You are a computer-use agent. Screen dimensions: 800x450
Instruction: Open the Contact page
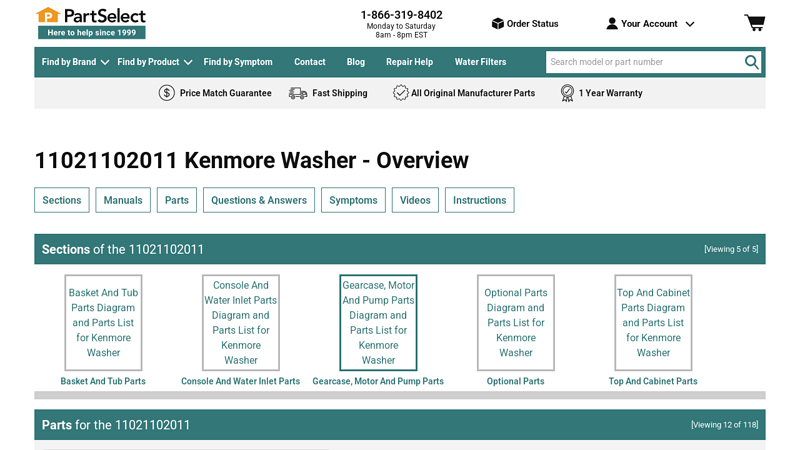pyautogui.click(x=310, y=62)
